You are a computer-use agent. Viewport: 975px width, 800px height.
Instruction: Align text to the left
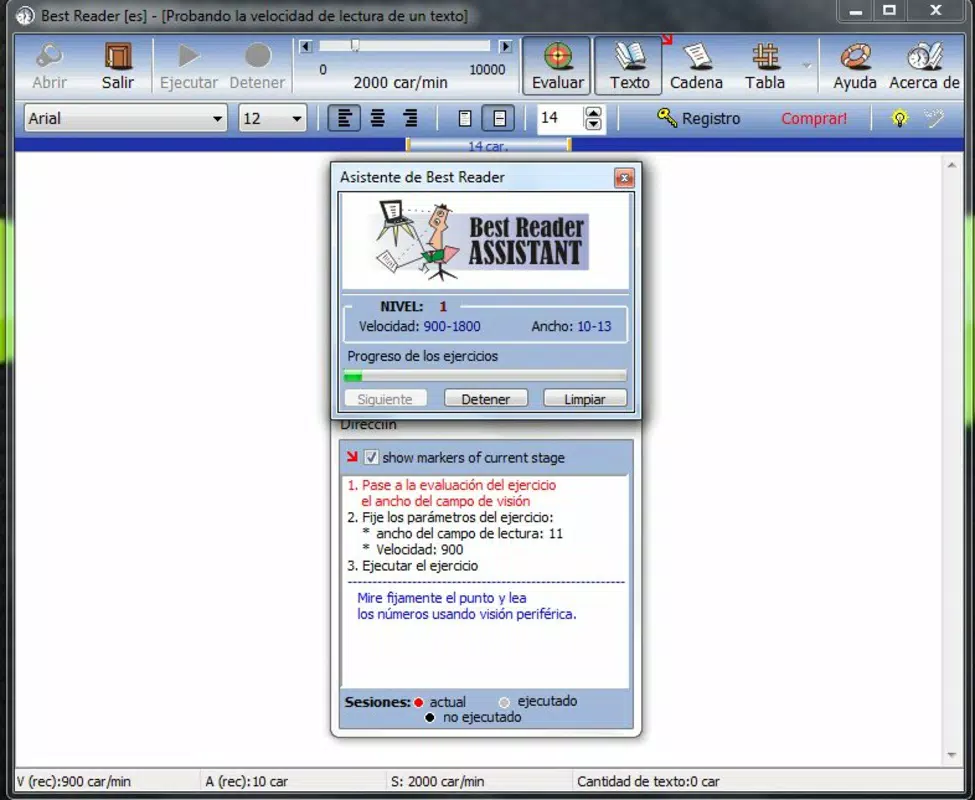[x=344, y=118]
